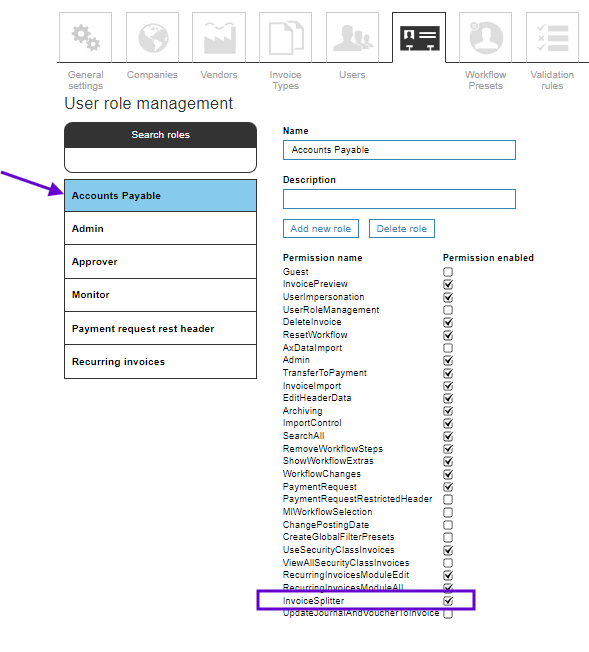Select the Admin role in list

point(161,228)
